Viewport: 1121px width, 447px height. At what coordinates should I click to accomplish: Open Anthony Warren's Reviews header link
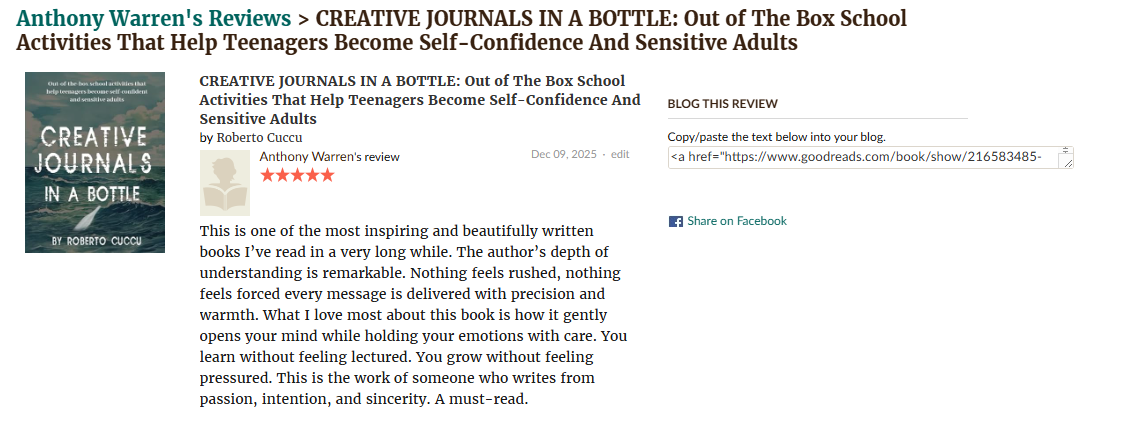pyautogui.click(x=154, y=19)
